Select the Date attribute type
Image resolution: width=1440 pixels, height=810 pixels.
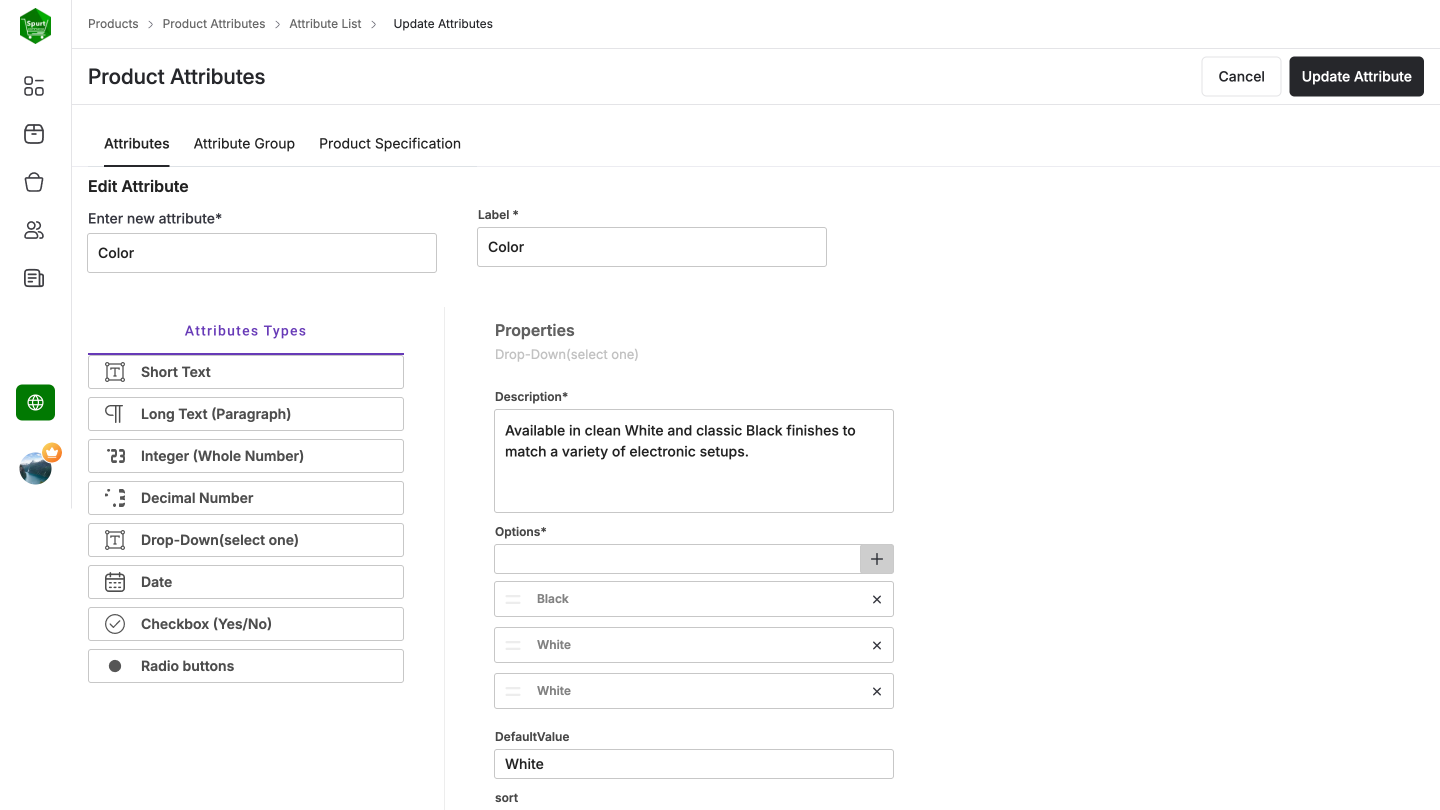tap(245, 581)
